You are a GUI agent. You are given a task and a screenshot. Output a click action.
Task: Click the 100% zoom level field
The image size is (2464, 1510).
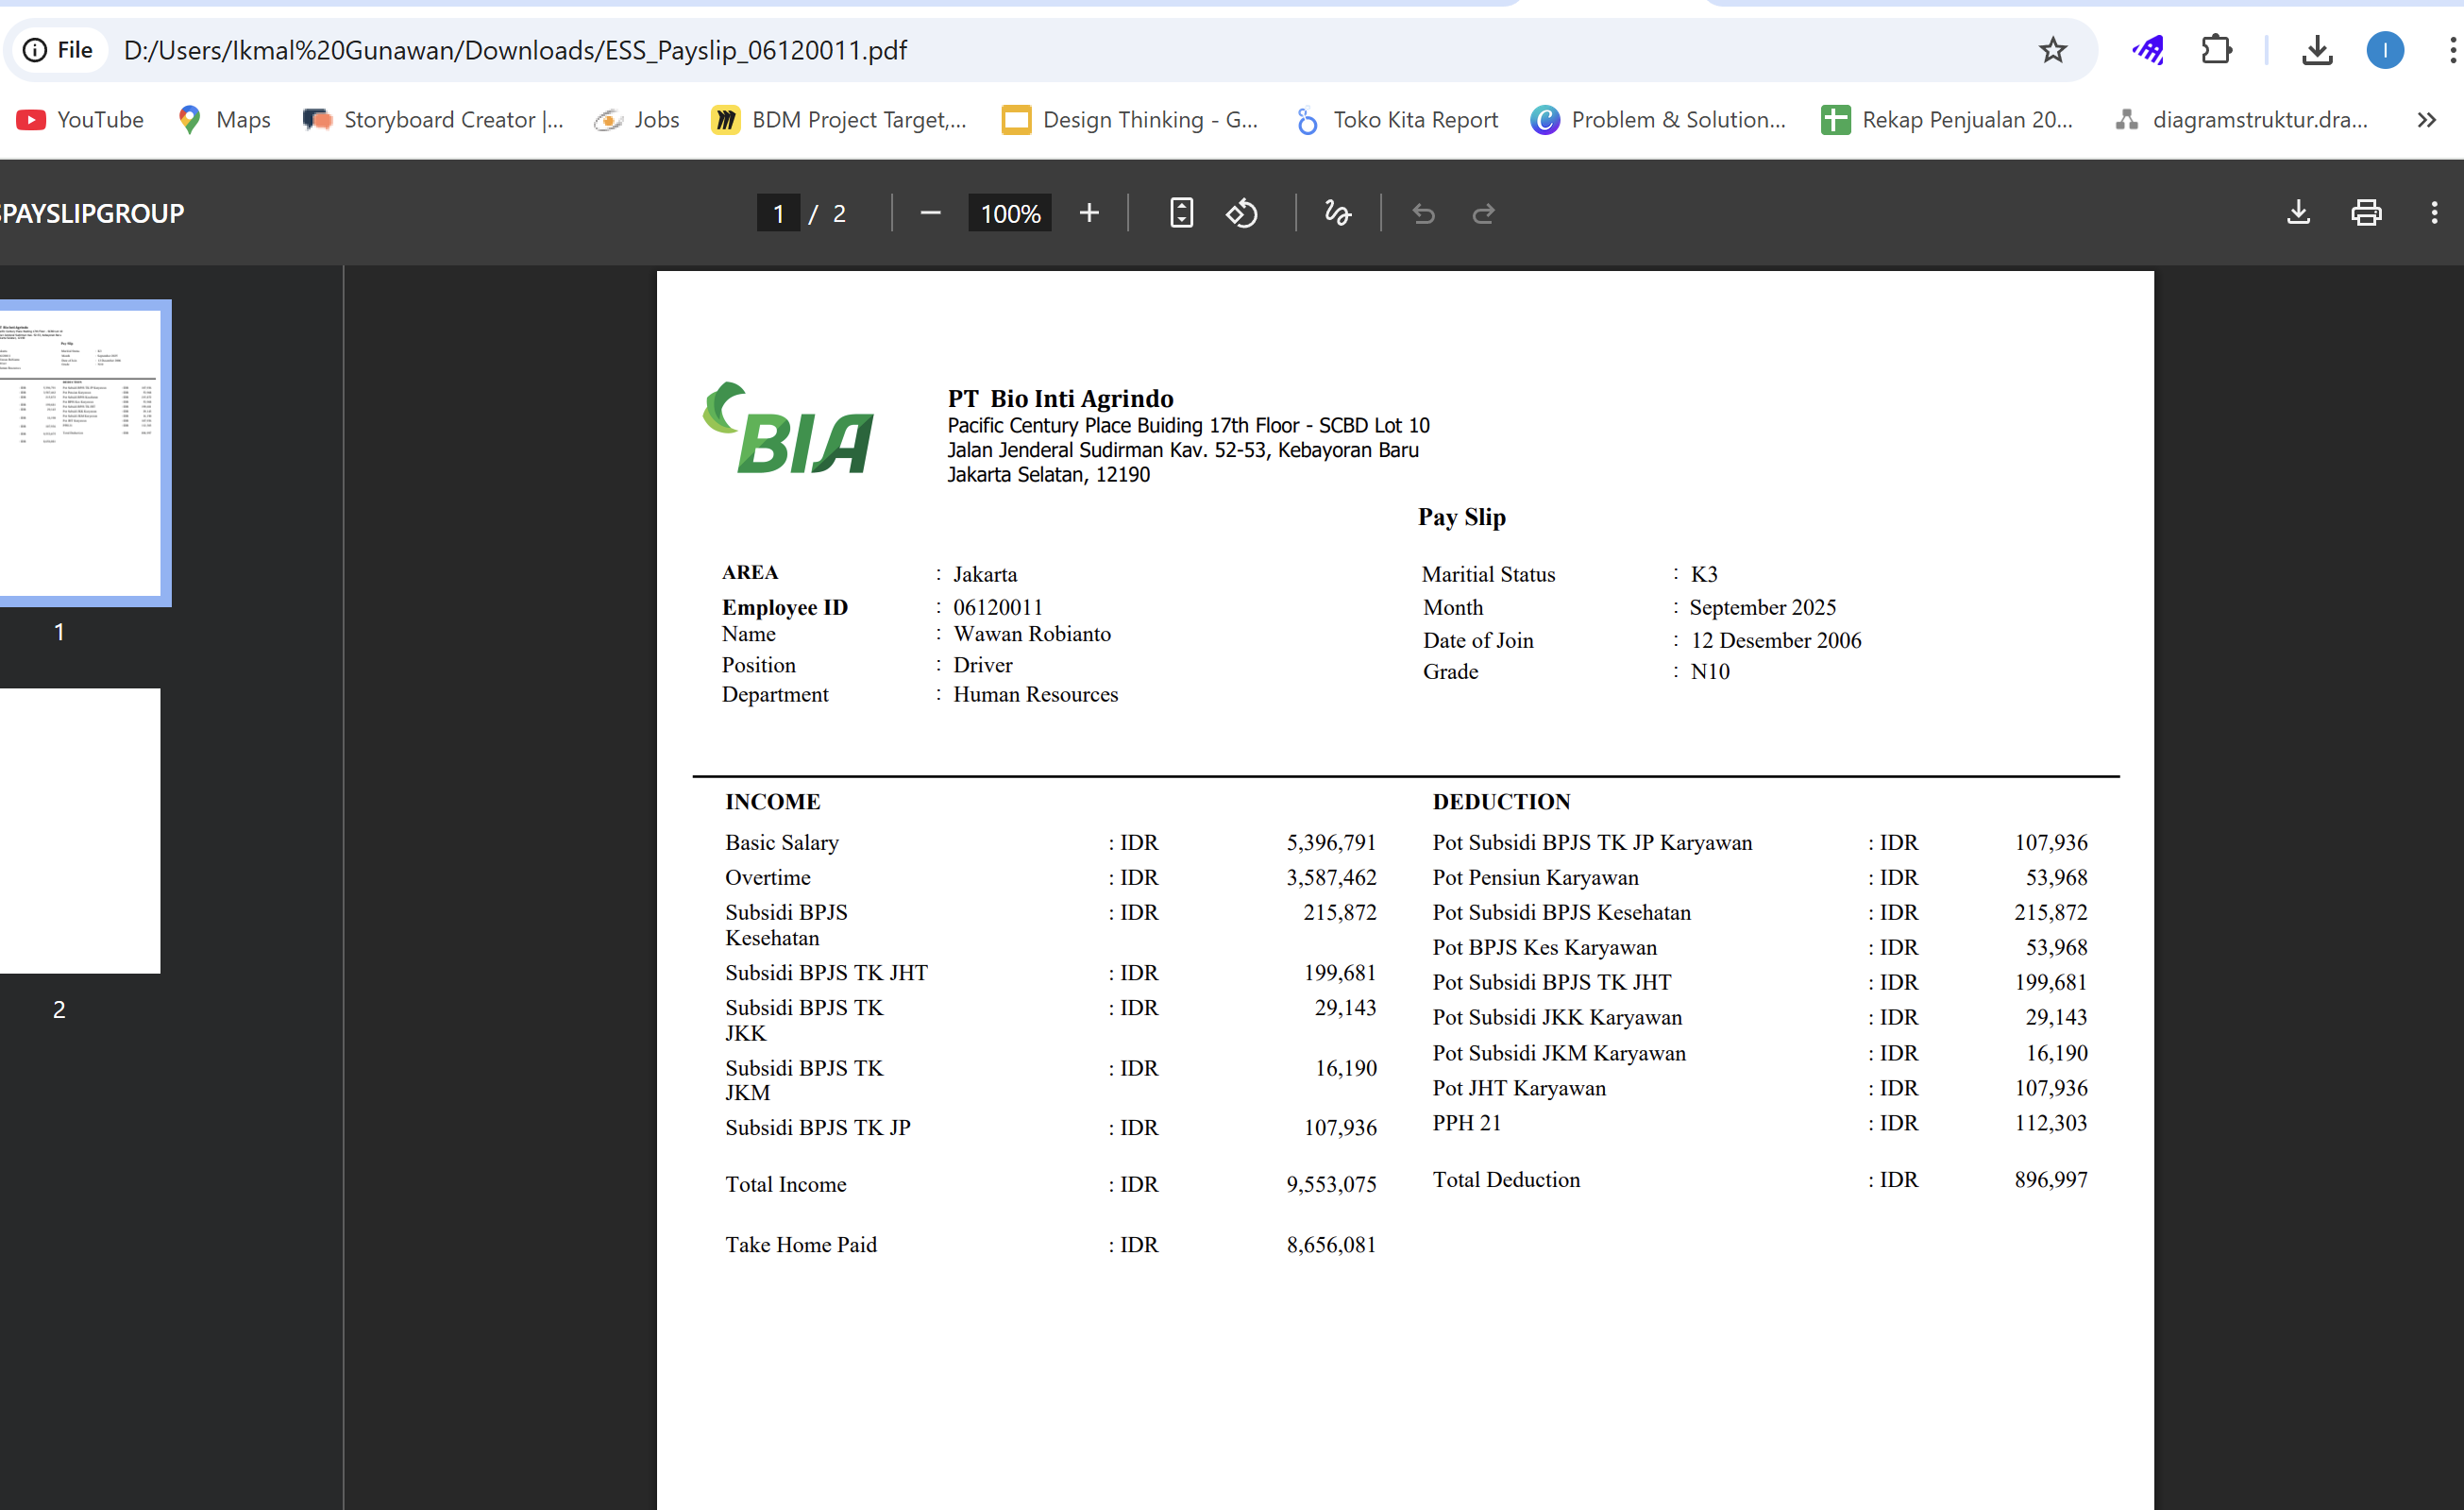(x=1010, y=213)
